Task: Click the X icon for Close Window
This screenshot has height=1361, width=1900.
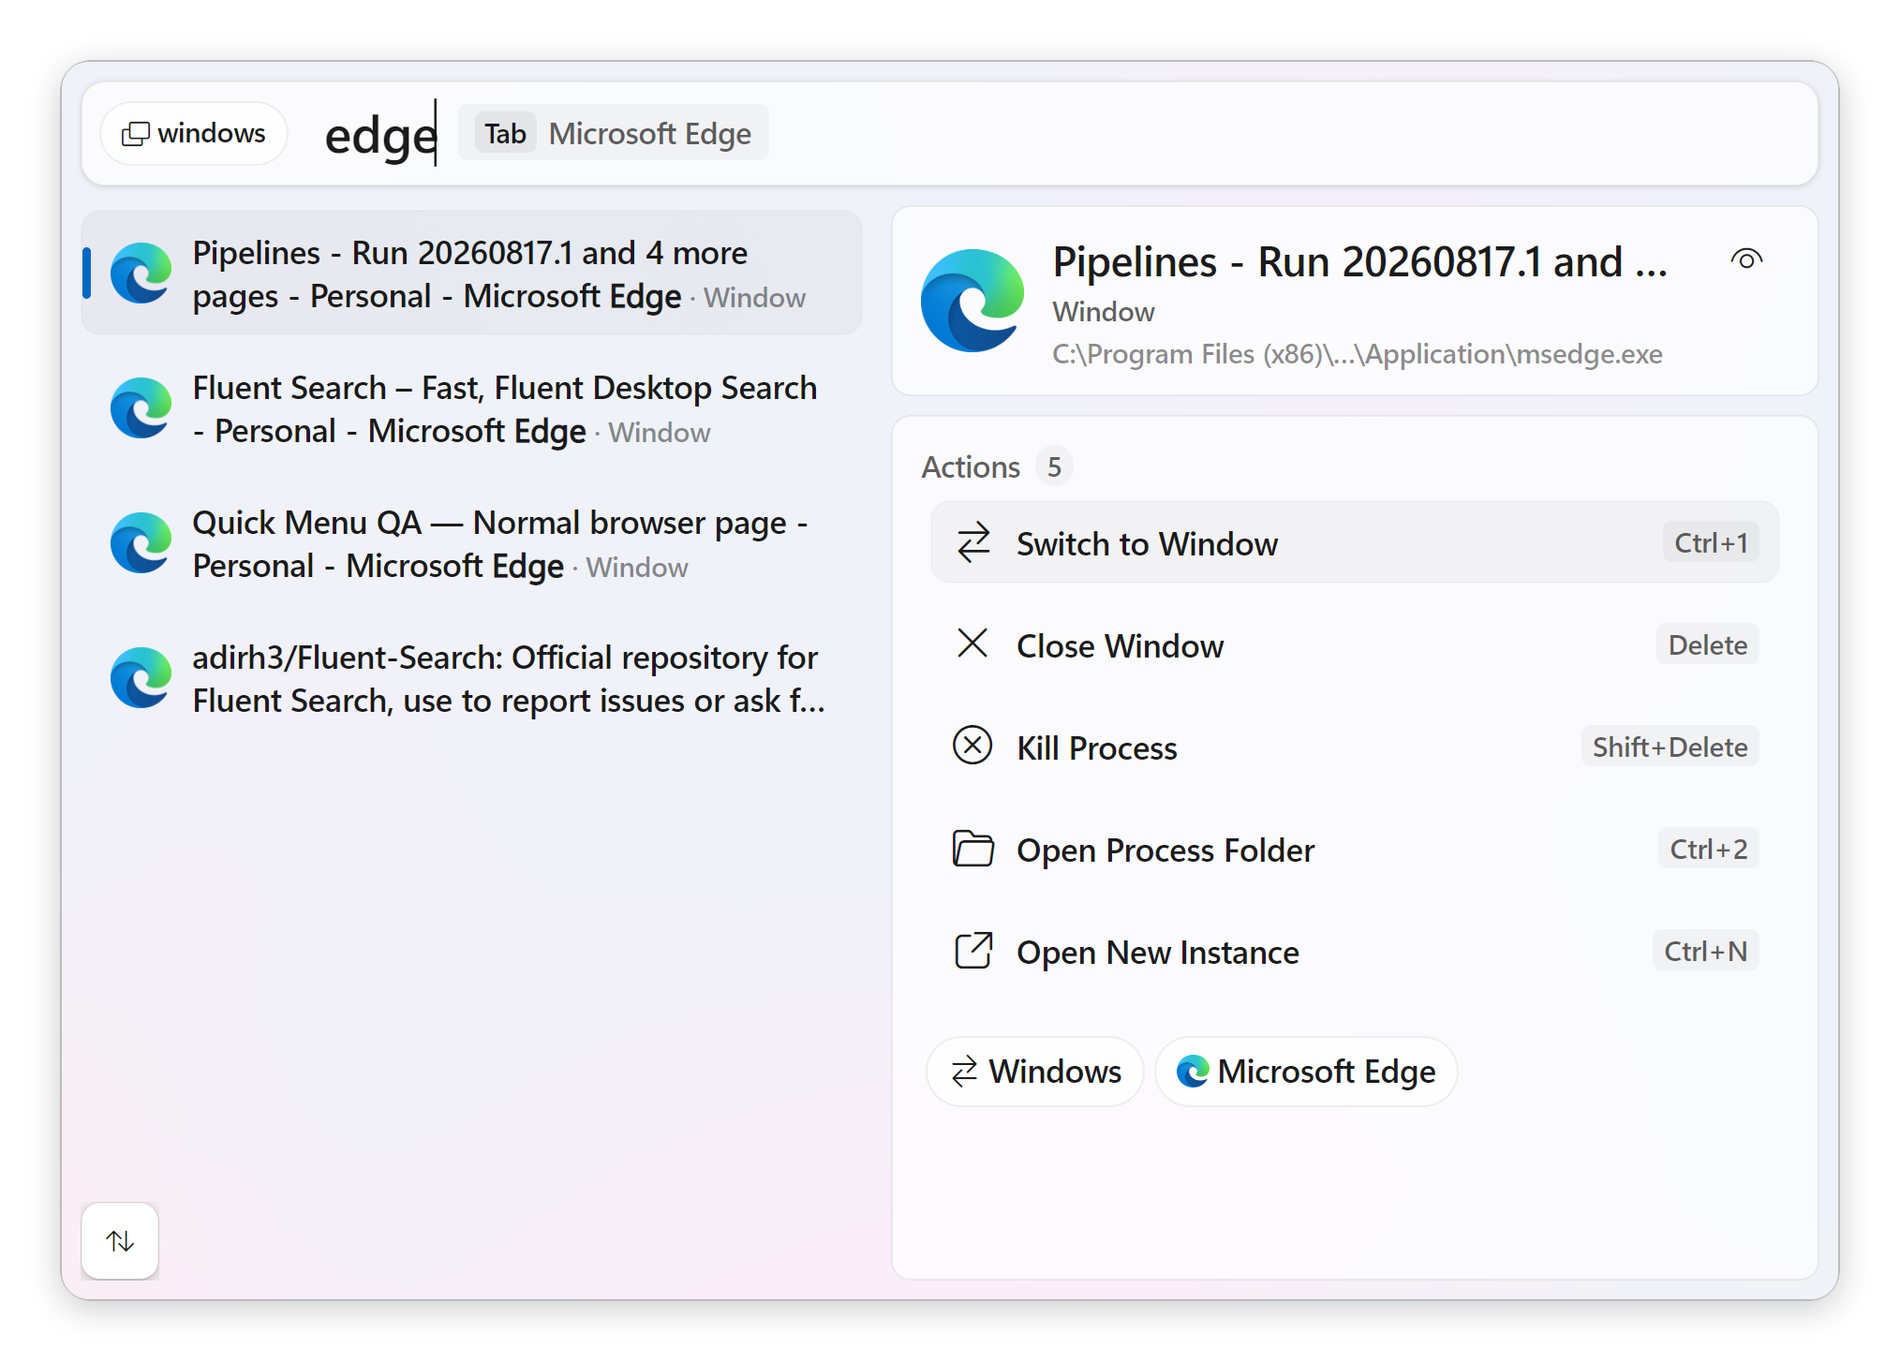Action: (x=973, y=644)
